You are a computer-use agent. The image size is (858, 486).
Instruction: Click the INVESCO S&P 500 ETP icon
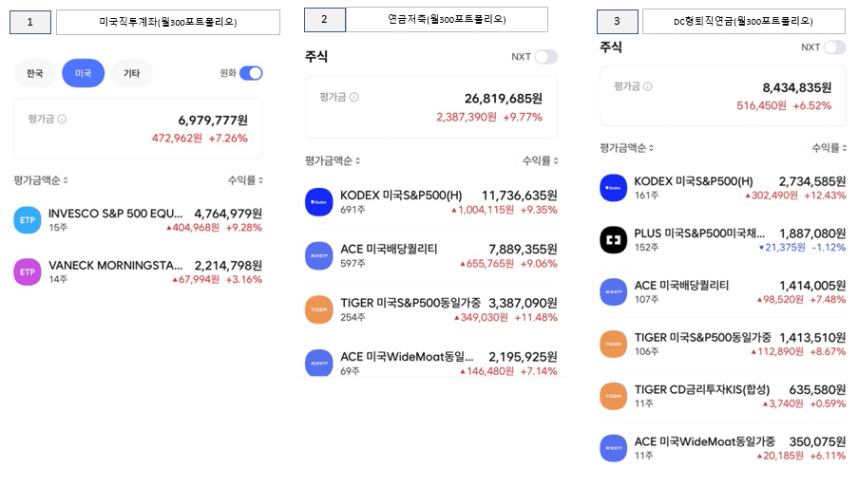[x=27, y=220]
